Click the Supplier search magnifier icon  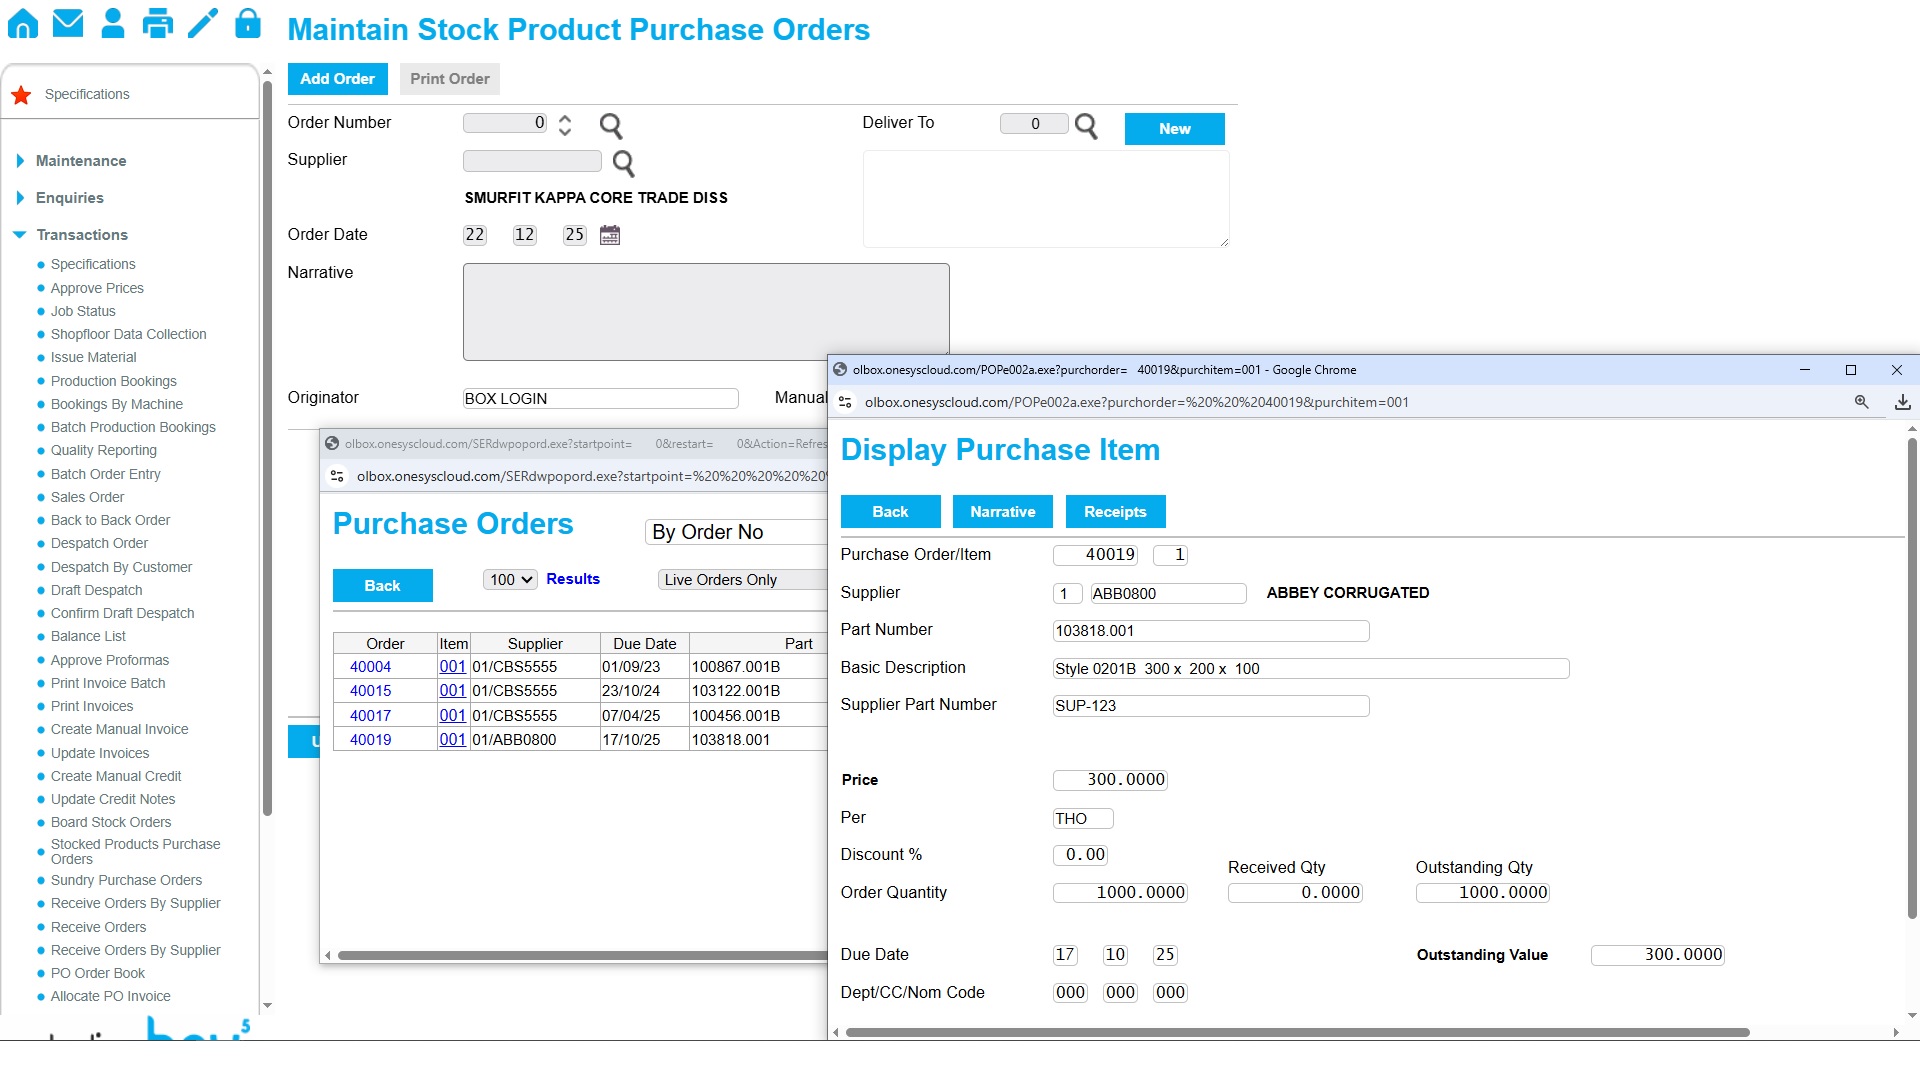623,163
